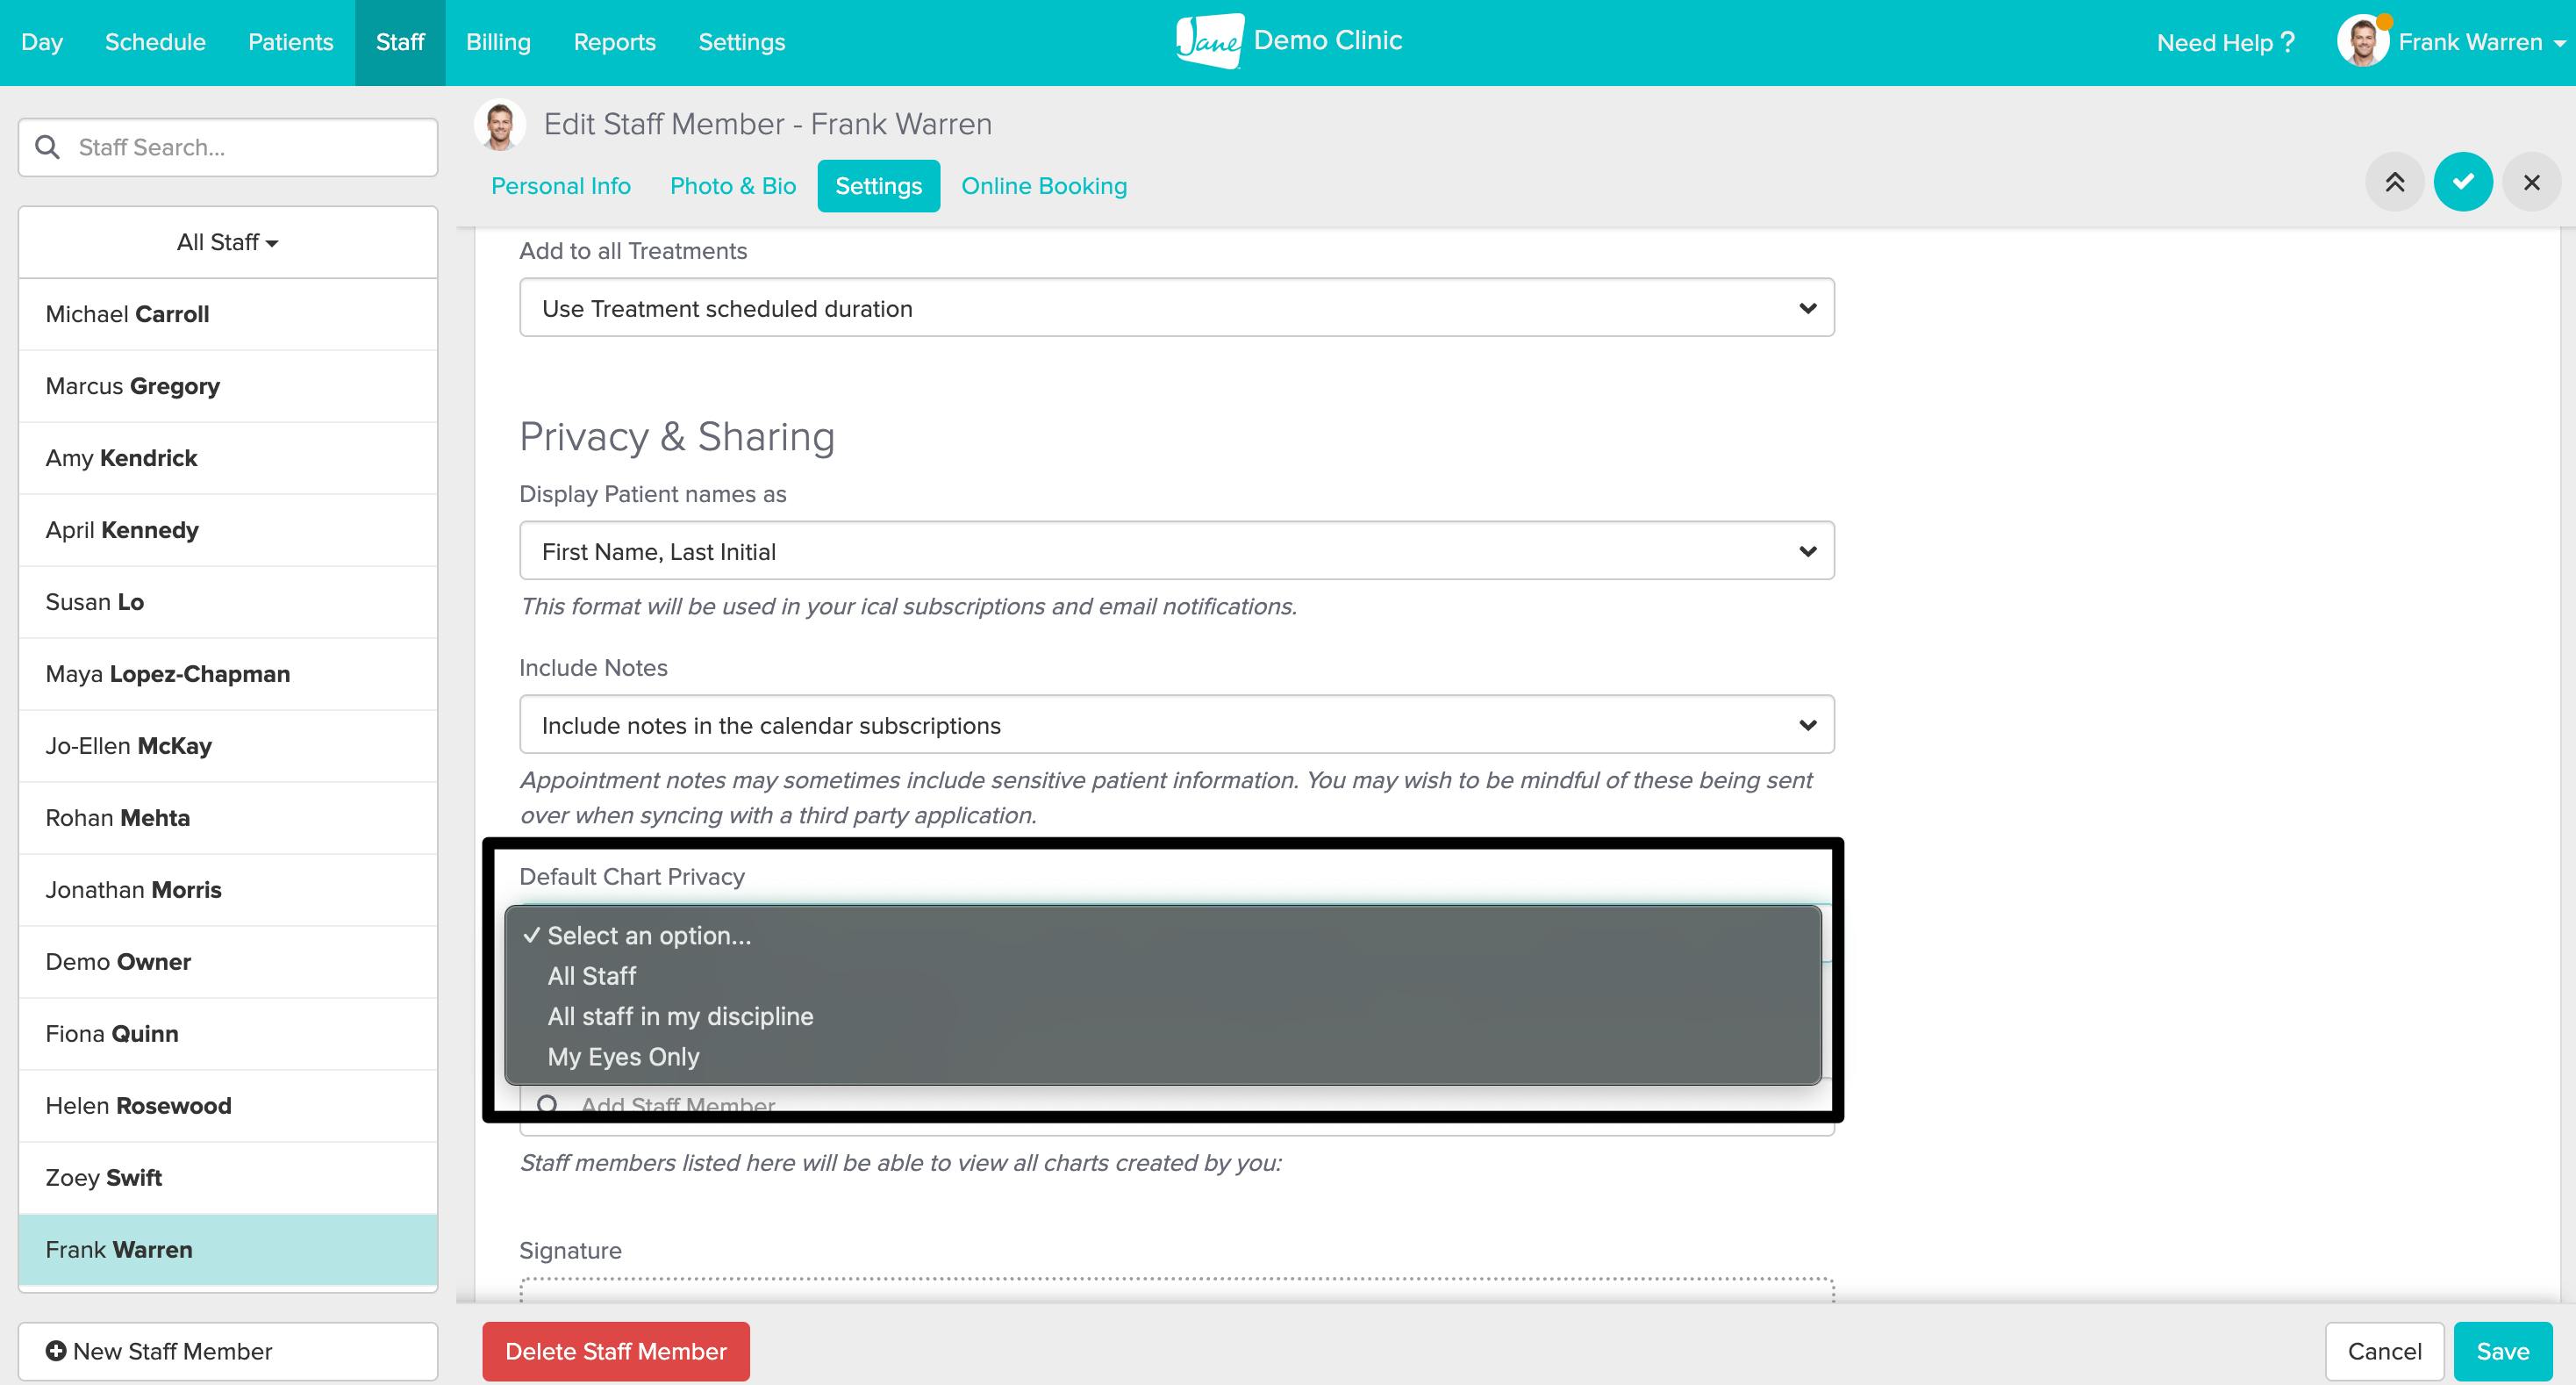
Task: Click the New Staff Member button
Action: (x=228, y=1351)
